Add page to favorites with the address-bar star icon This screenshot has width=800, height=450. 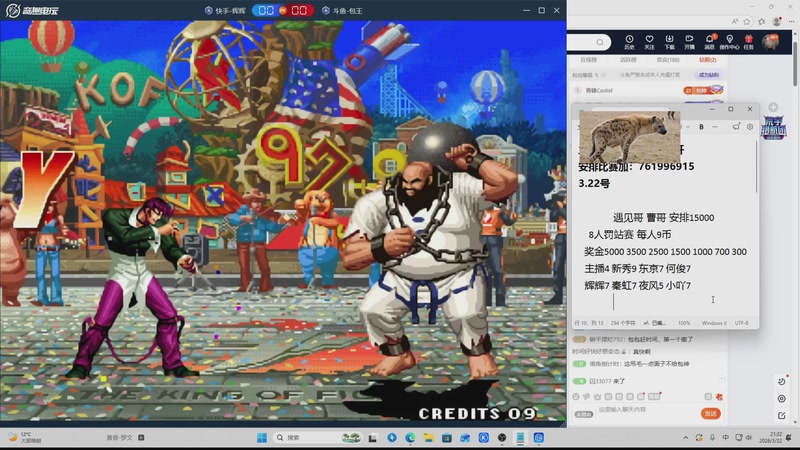(747, 21)
